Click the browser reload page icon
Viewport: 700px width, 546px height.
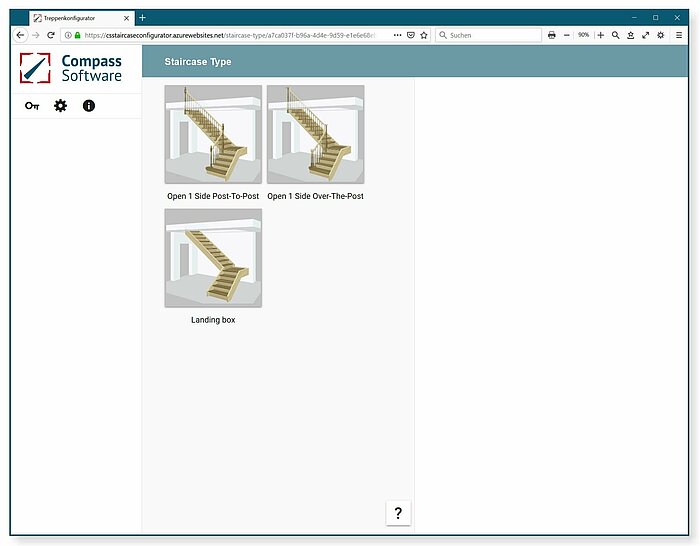50,35
